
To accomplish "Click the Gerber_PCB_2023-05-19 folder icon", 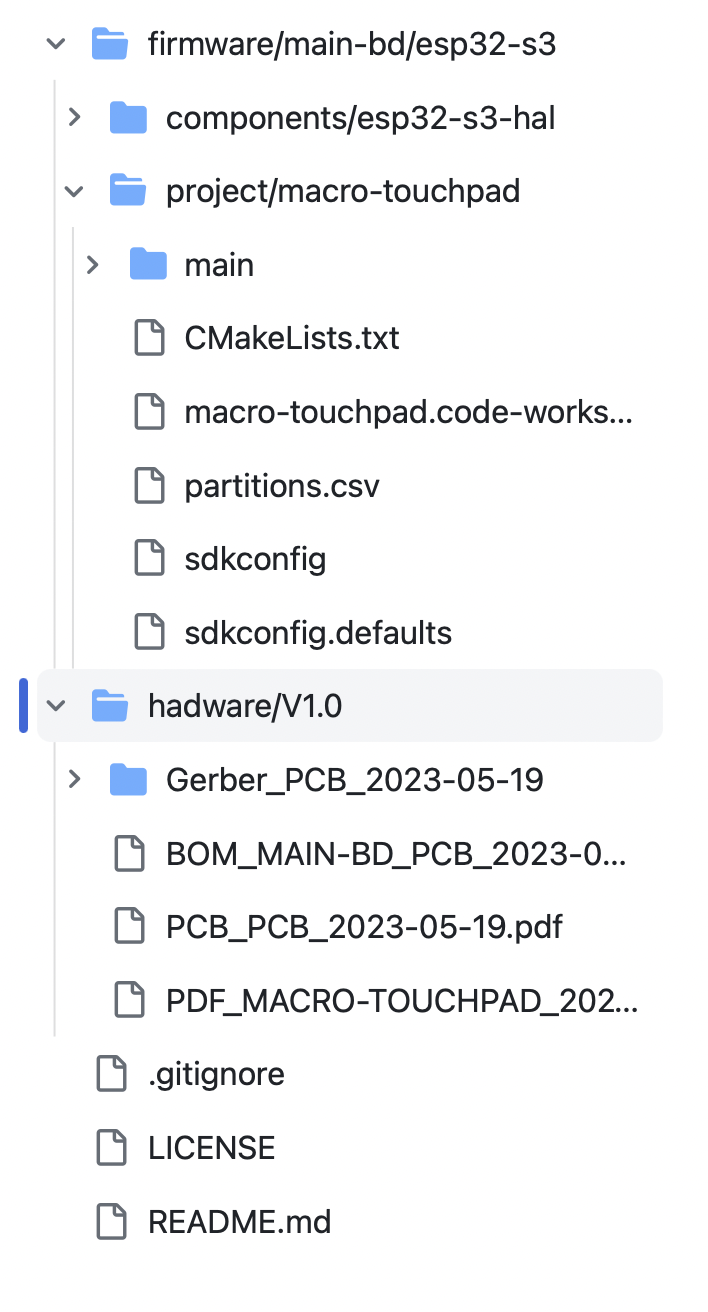I will tap(129, 779).
